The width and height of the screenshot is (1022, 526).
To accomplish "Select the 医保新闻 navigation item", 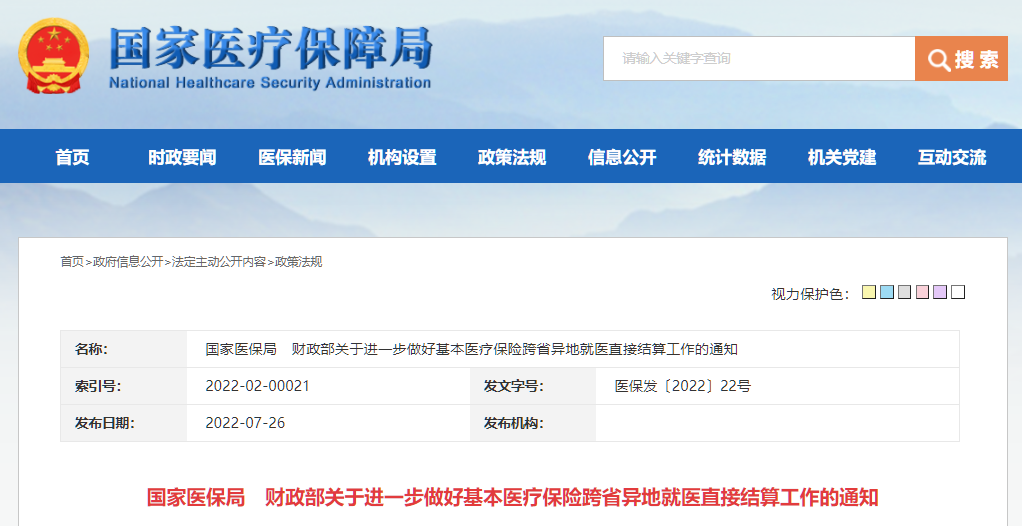I will [x=292, y=157].
